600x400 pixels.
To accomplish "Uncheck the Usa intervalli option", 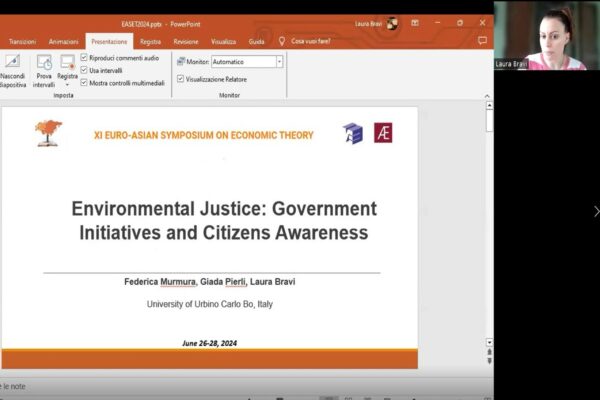I will [x=84, y=70].
